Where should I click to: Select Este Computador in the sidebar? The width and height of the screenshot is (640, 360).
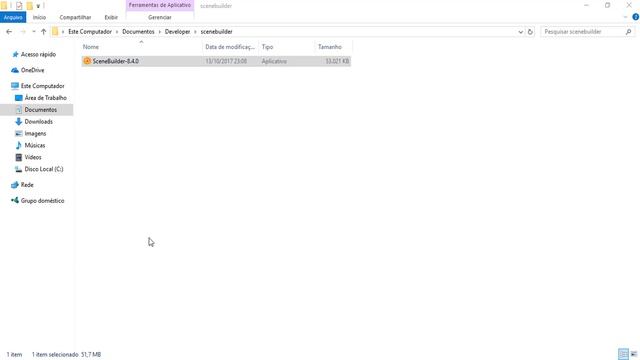click(x=42, y=86)
